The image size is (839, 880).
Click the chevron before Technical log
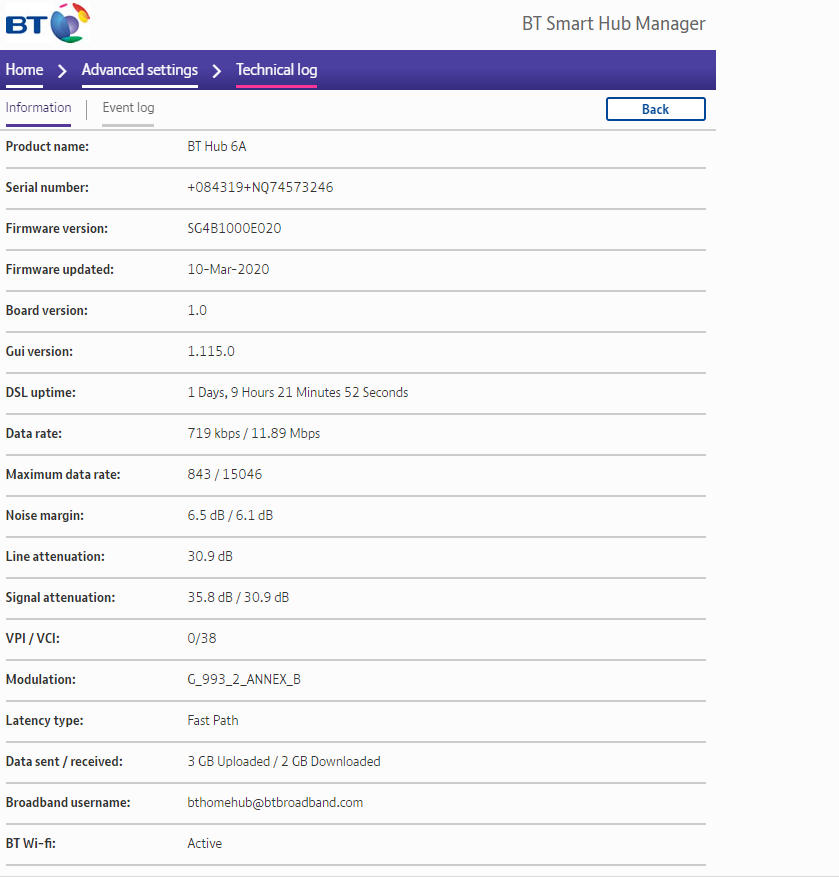217,71
